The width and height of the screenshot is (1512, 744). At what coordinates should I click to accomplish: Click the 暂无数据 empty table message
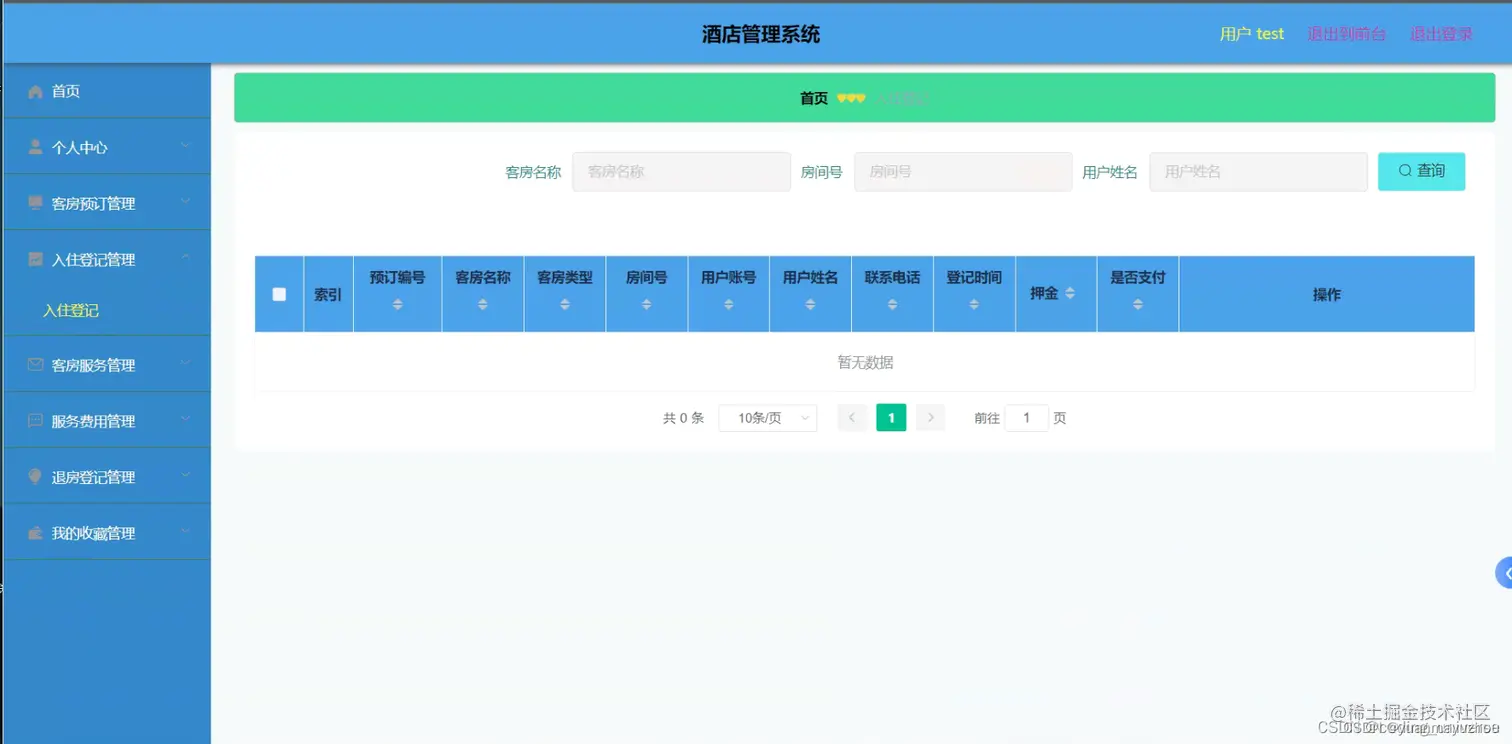[865, 362]
